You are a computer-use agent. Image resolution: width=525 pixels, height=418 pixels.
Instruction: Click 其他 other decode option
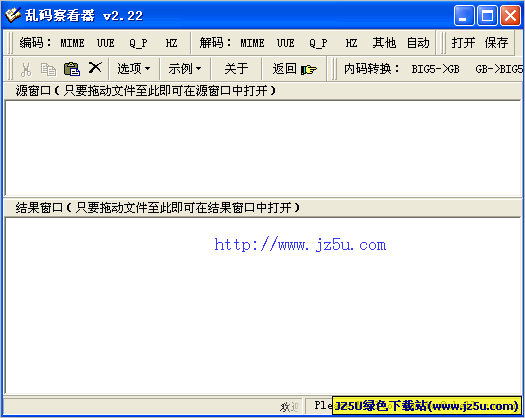384,43
